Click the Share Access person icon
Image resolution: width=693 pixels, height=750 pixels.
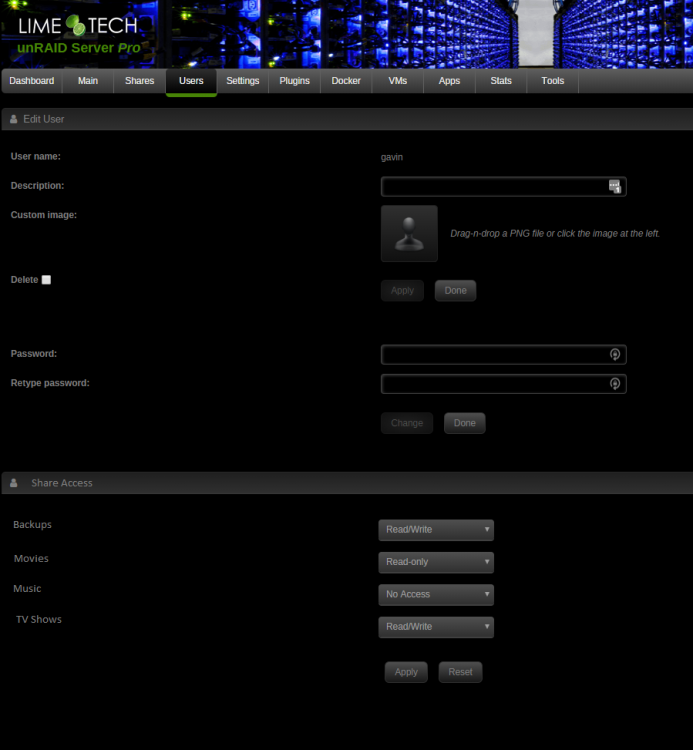[13, 483]
